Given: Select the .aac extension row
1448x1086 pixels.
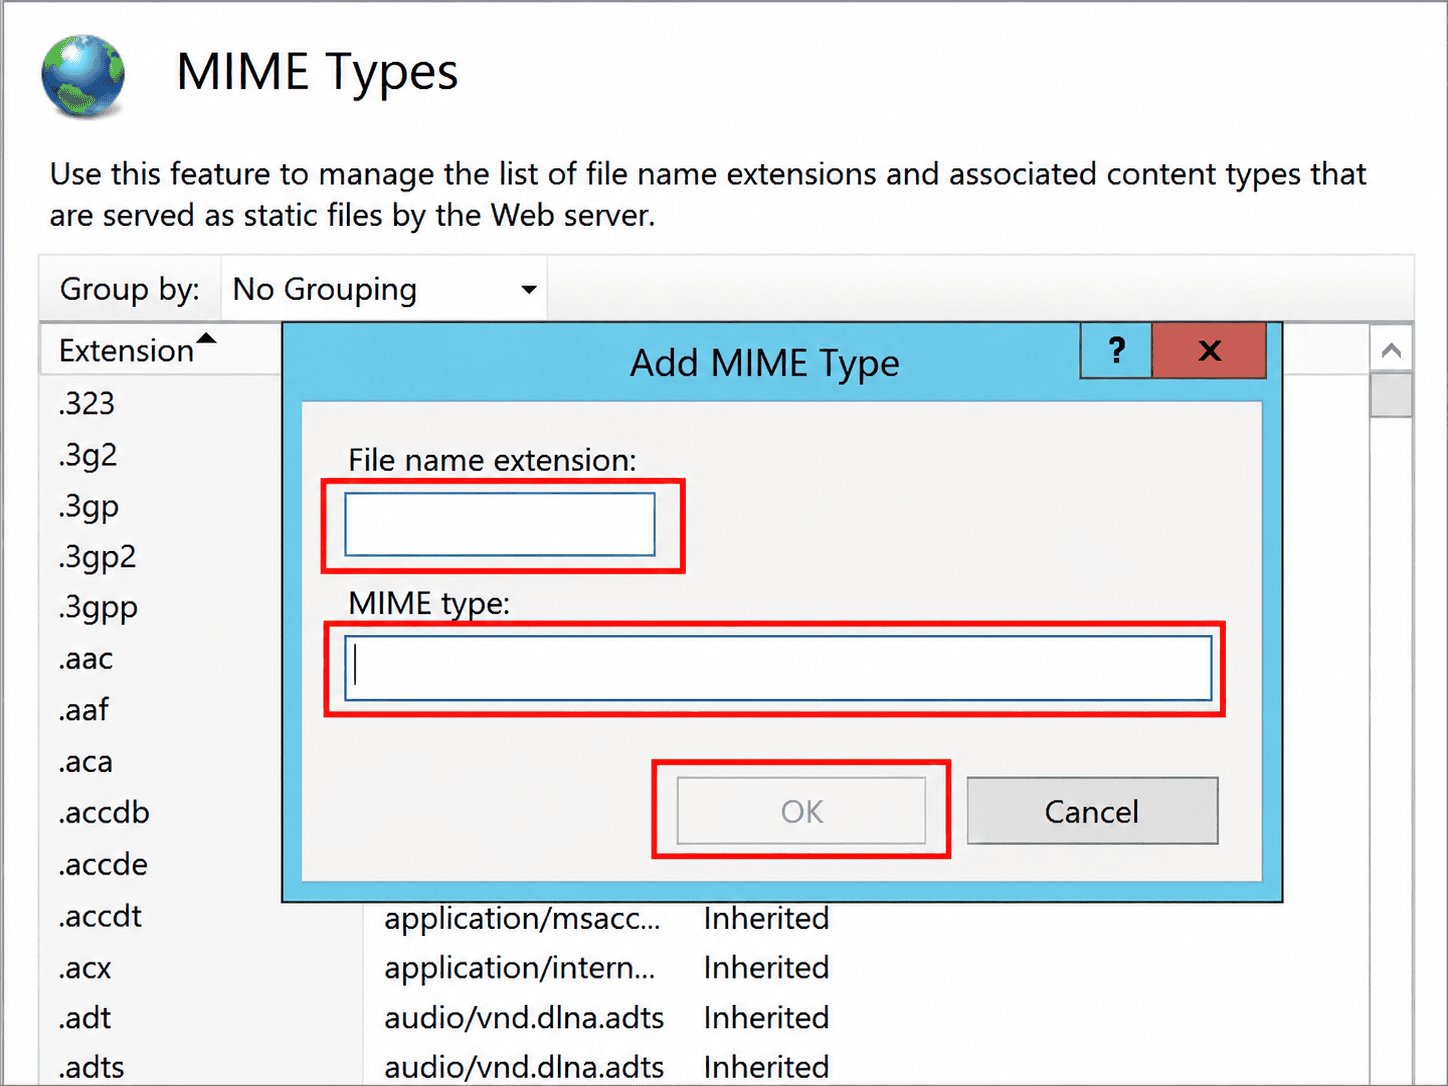Looking at the screenshot, I should tap(85, 659).
